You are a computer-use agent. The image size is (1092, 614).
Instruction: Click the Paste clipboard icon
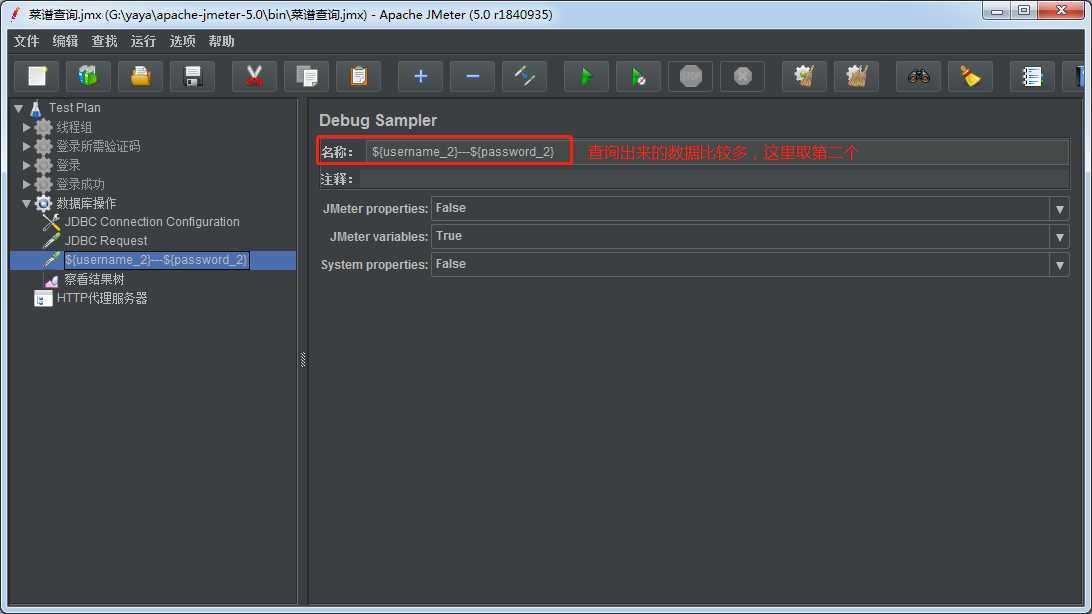click(359, 76)
